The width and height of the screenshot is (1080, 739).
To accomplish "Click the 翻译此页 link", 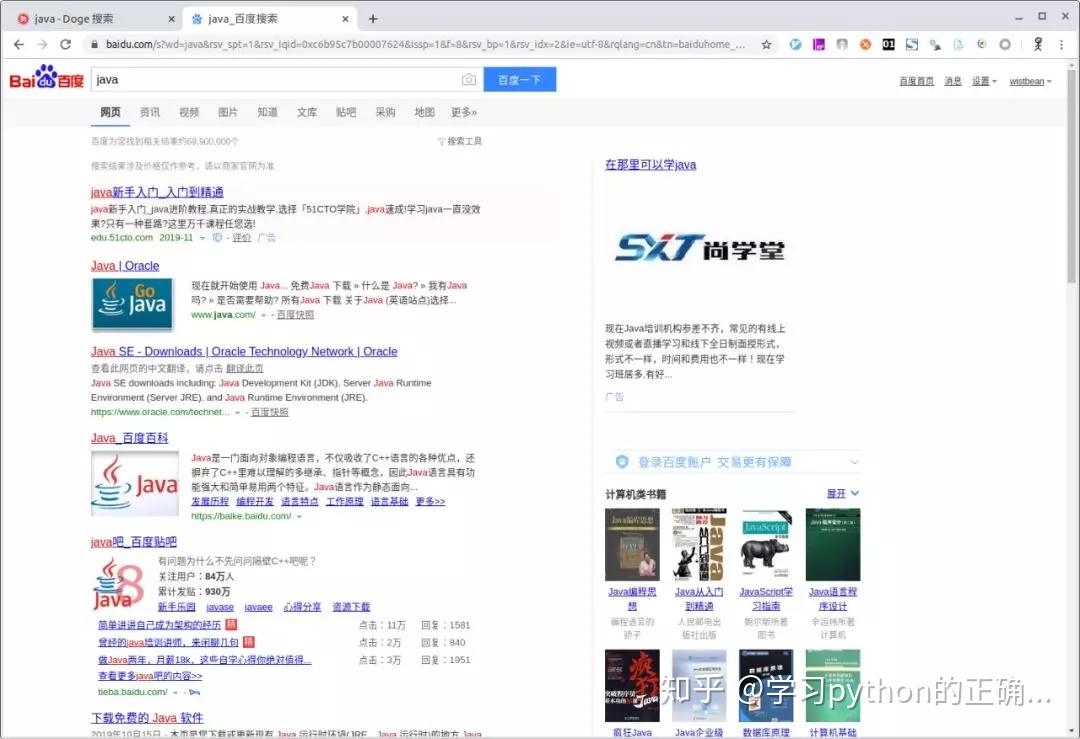I will click(x=245, y=368).
